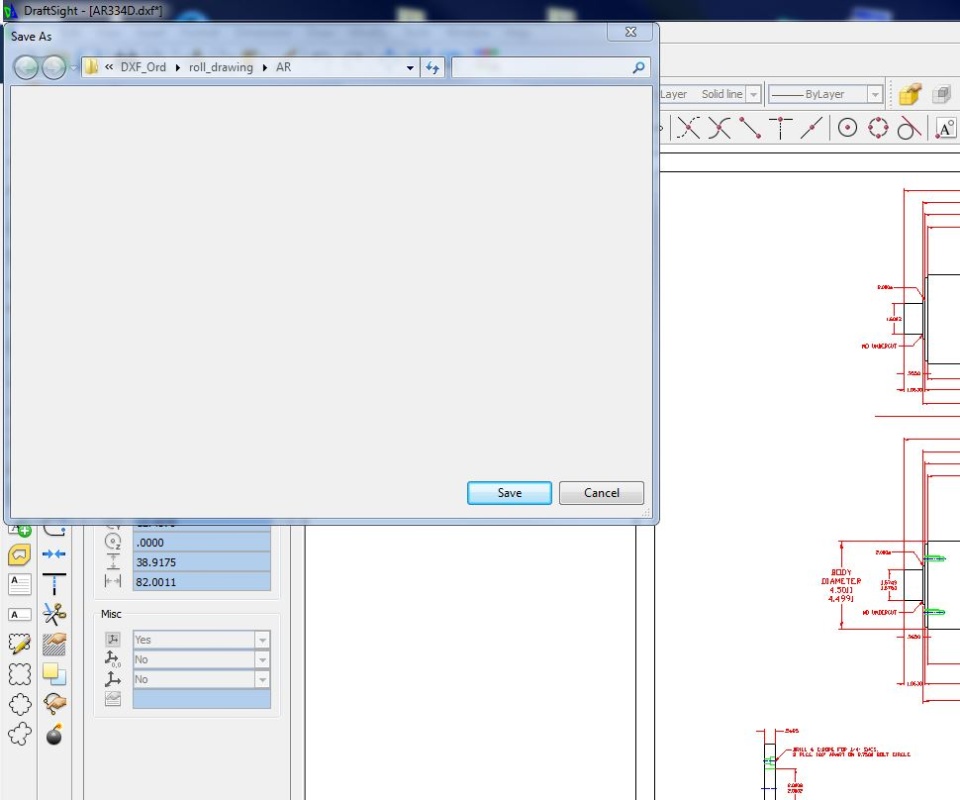
Task: Click the .0000 center Z field
Action: pos(201,542)
